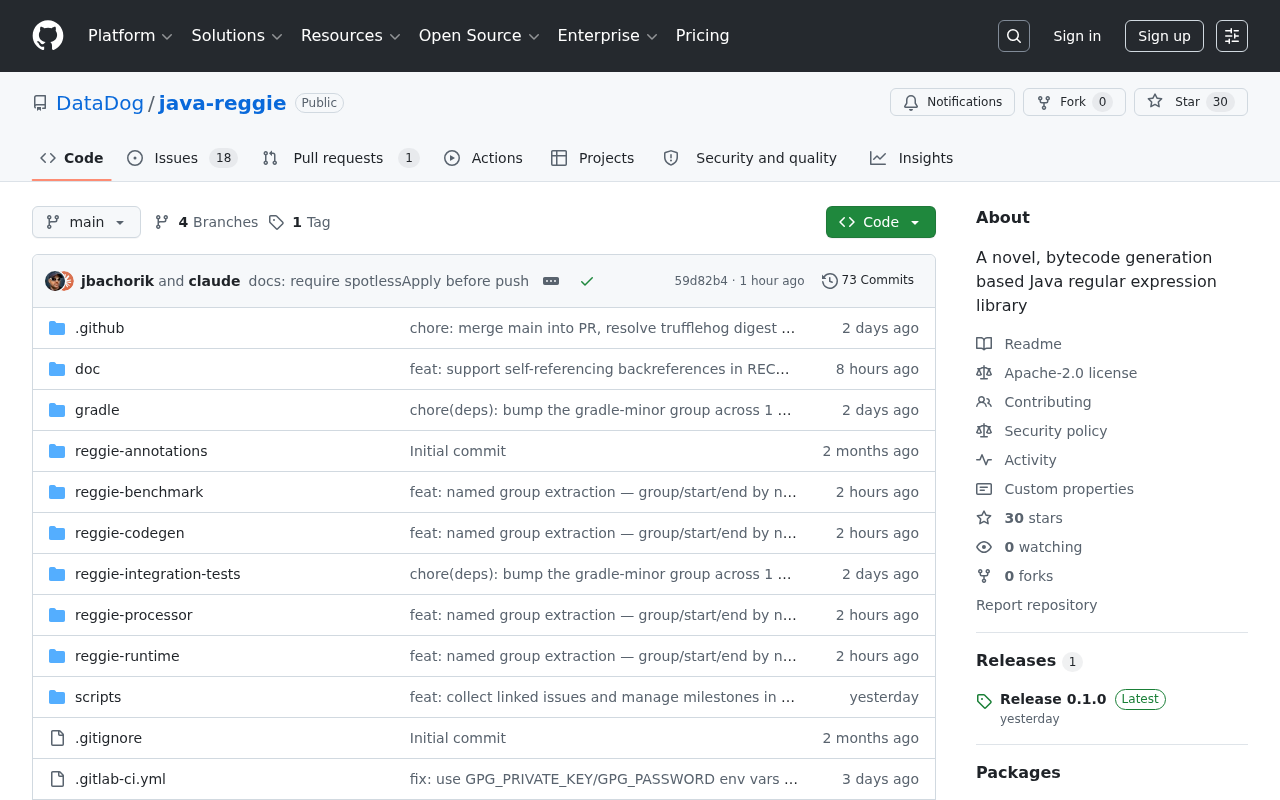Image resolution: width=1280 pixels, height=800 pixels.
Task: Open the green Code dropdown button
Action: (881, 222)
